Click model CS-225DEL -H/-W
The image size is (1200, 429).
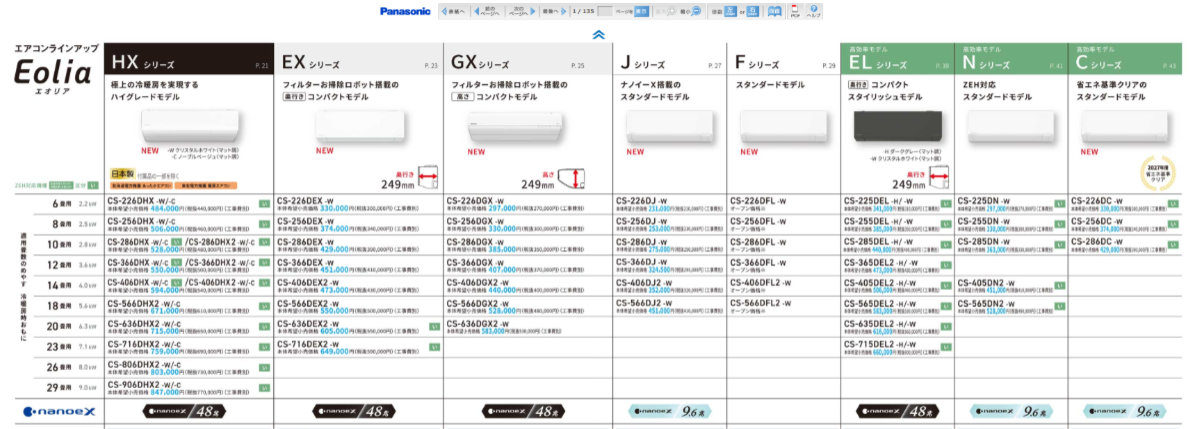pyautogui.click(x=879, y=200)
